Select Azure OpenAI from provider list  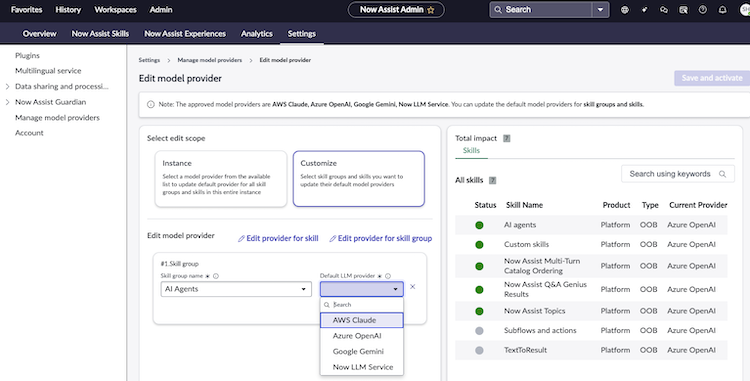pyautogui.click(x=362, y=336)
